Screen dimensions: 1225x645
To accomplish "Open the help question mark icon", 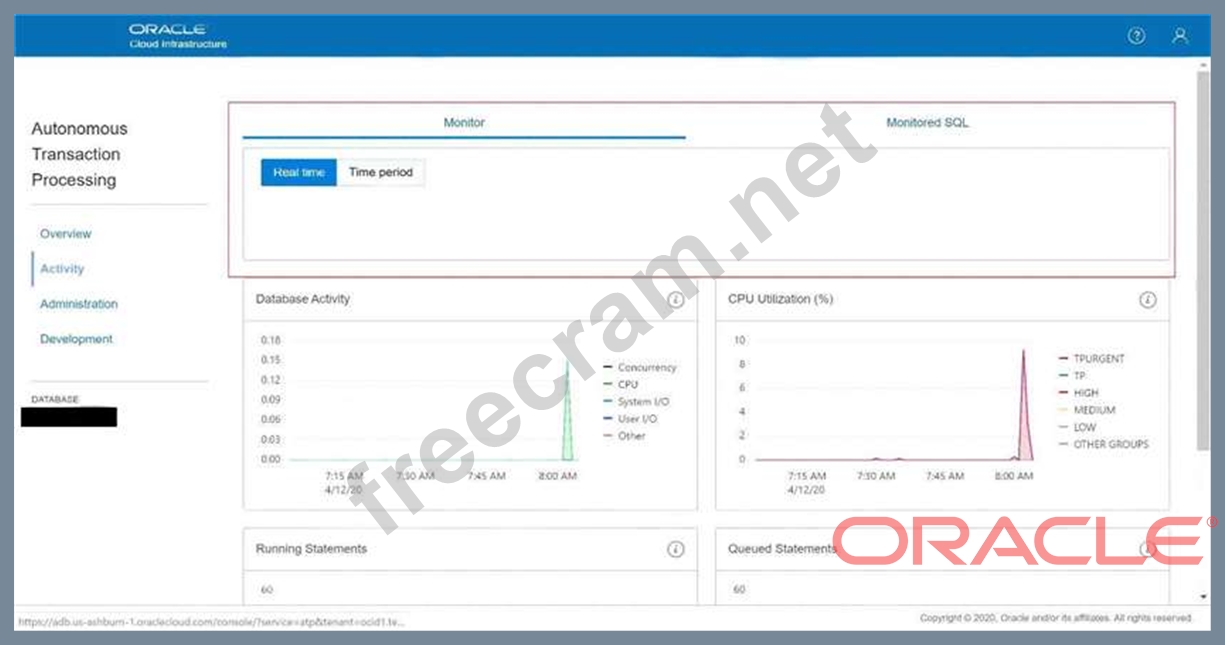I will point(1136,36).
